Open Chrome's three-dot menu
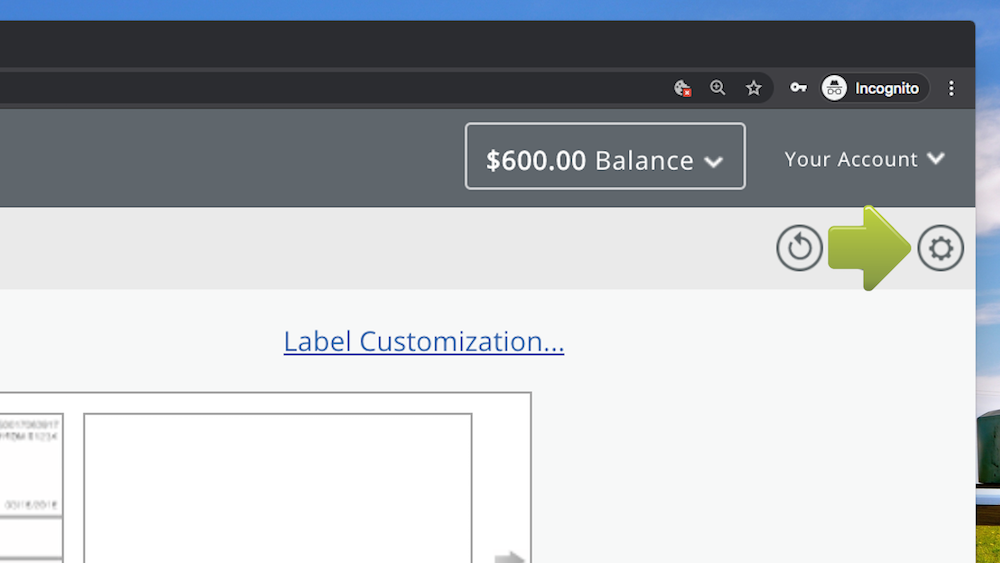Image resolution: width=1000 pixels, height=563 pixels. (x=951, y=88)
